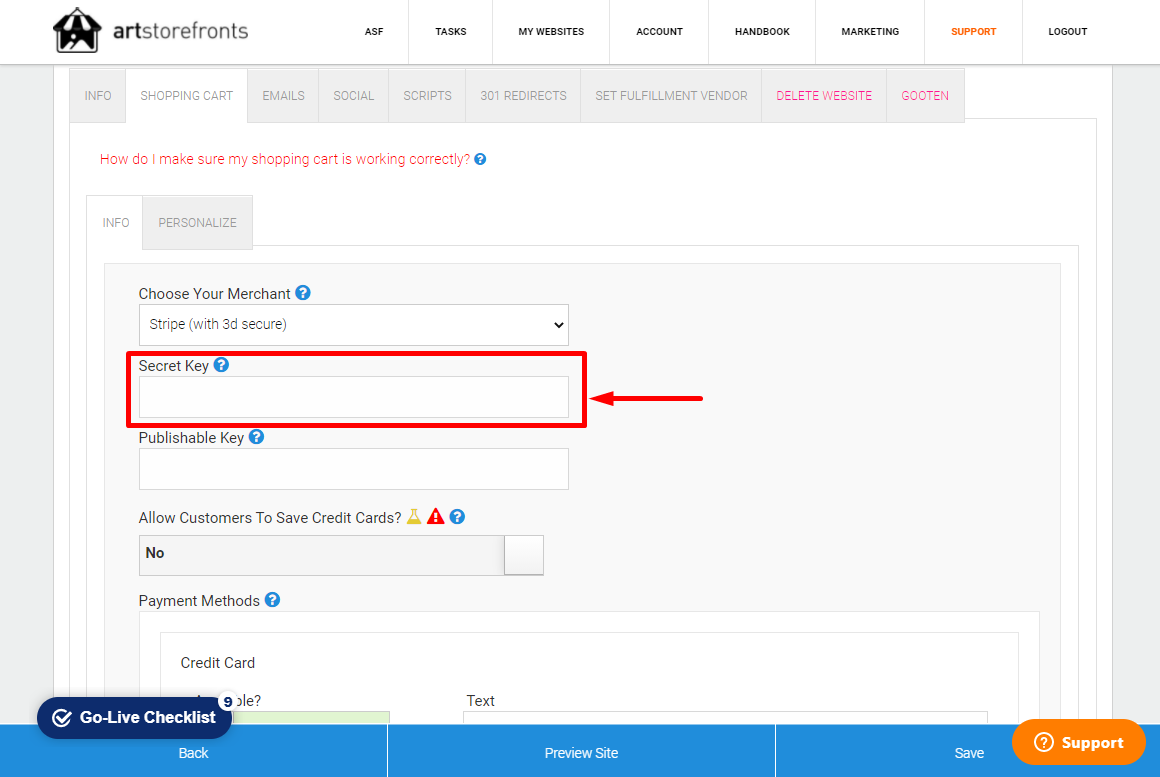
Task: Open SET FULFILLMENT VENDOR tab
Action: 671,95
